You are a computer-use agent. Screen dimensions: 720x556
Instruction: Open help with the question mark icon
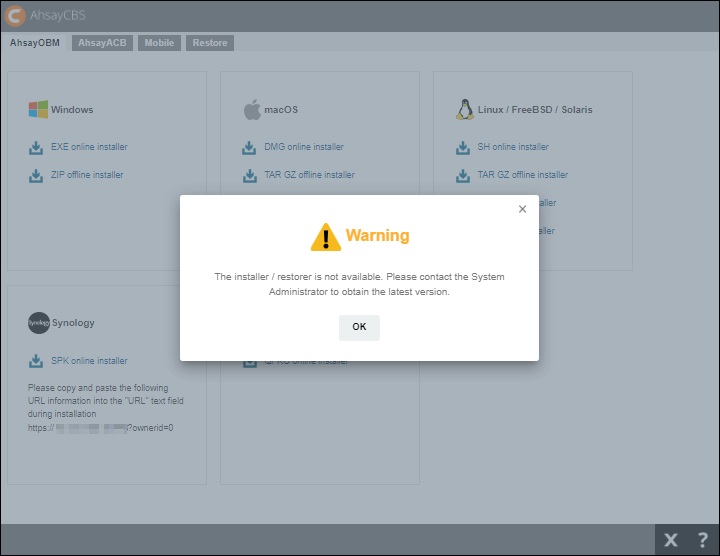[703, 540]
